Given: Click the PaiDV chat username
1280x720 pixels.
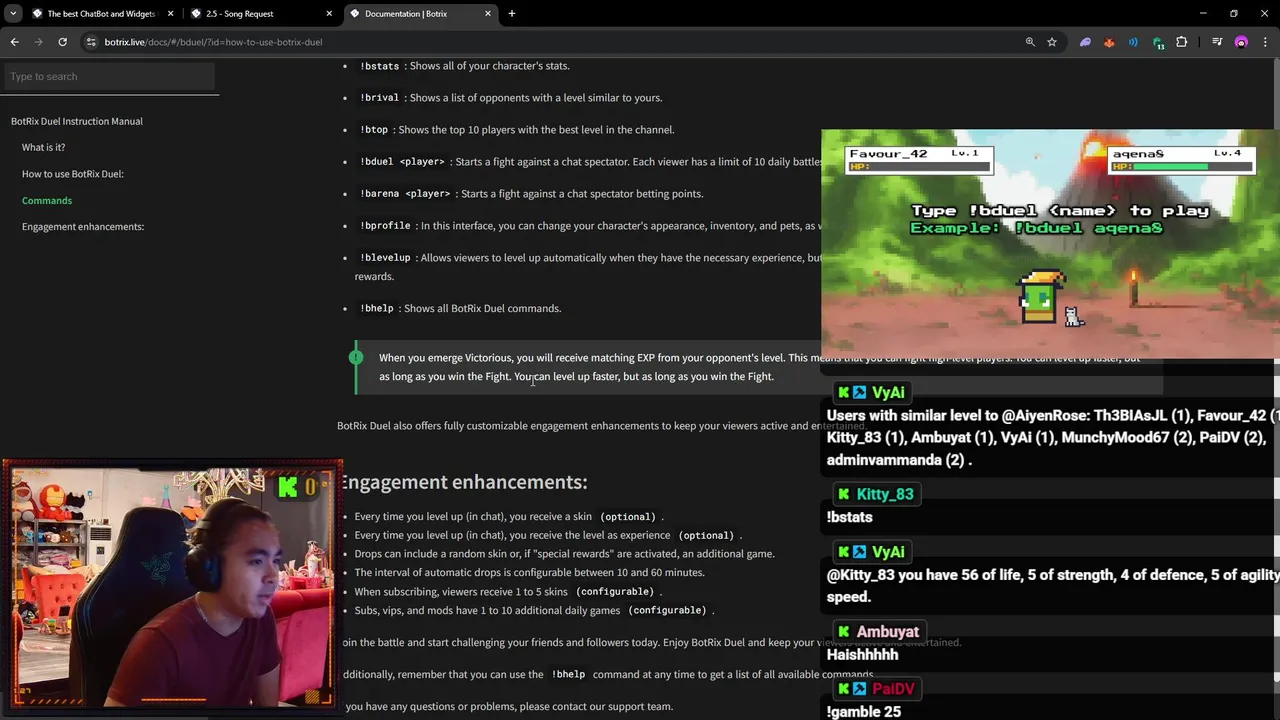Looking at the screenshot, I should pyautogui.click(x=893, y=689).
